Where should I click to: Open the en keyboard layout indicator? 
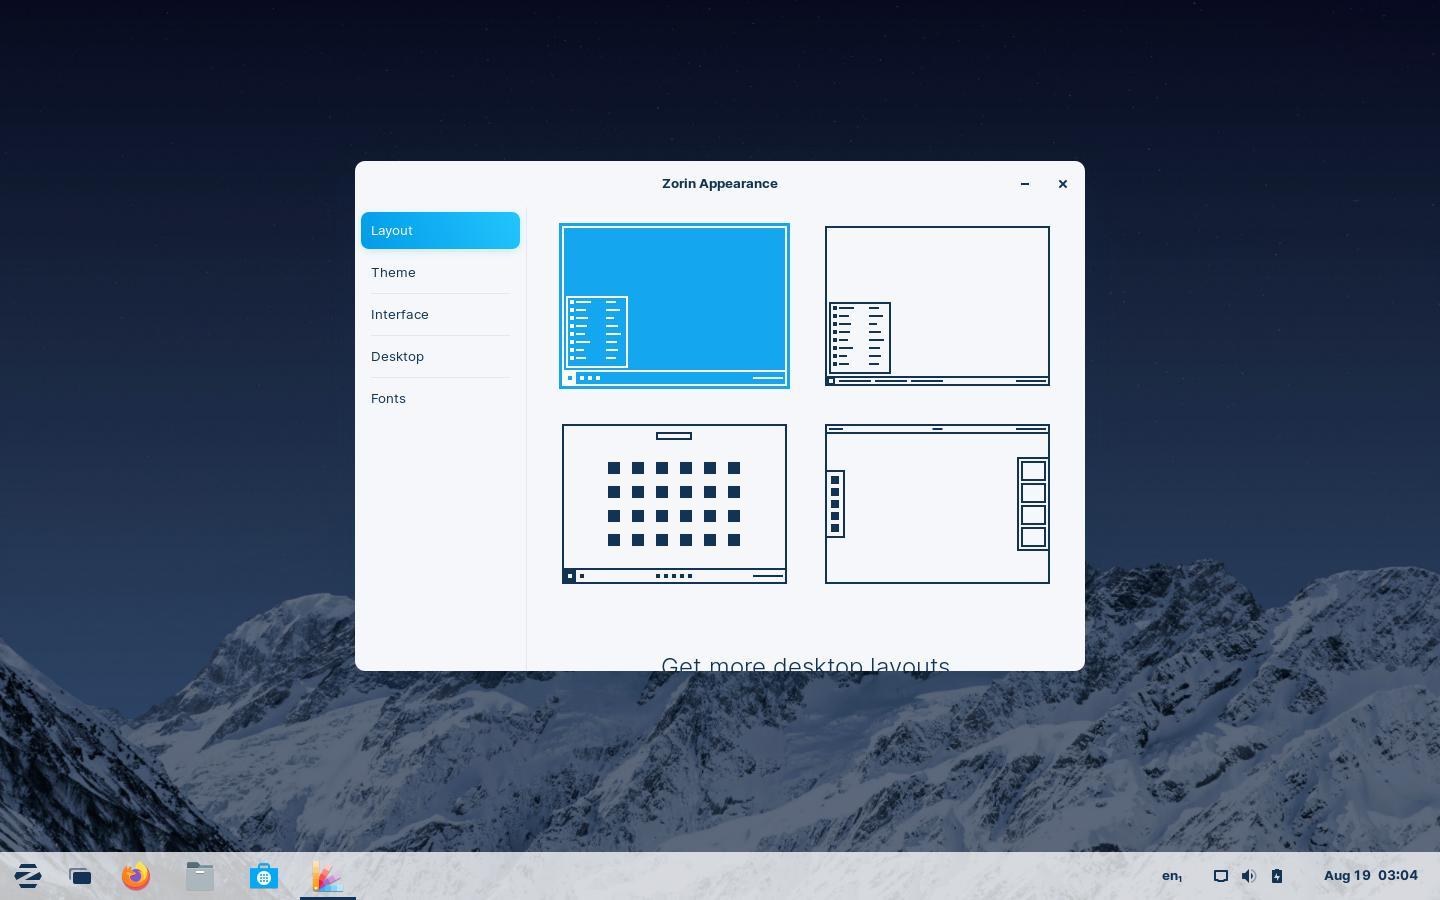(x=1171, y=876)
